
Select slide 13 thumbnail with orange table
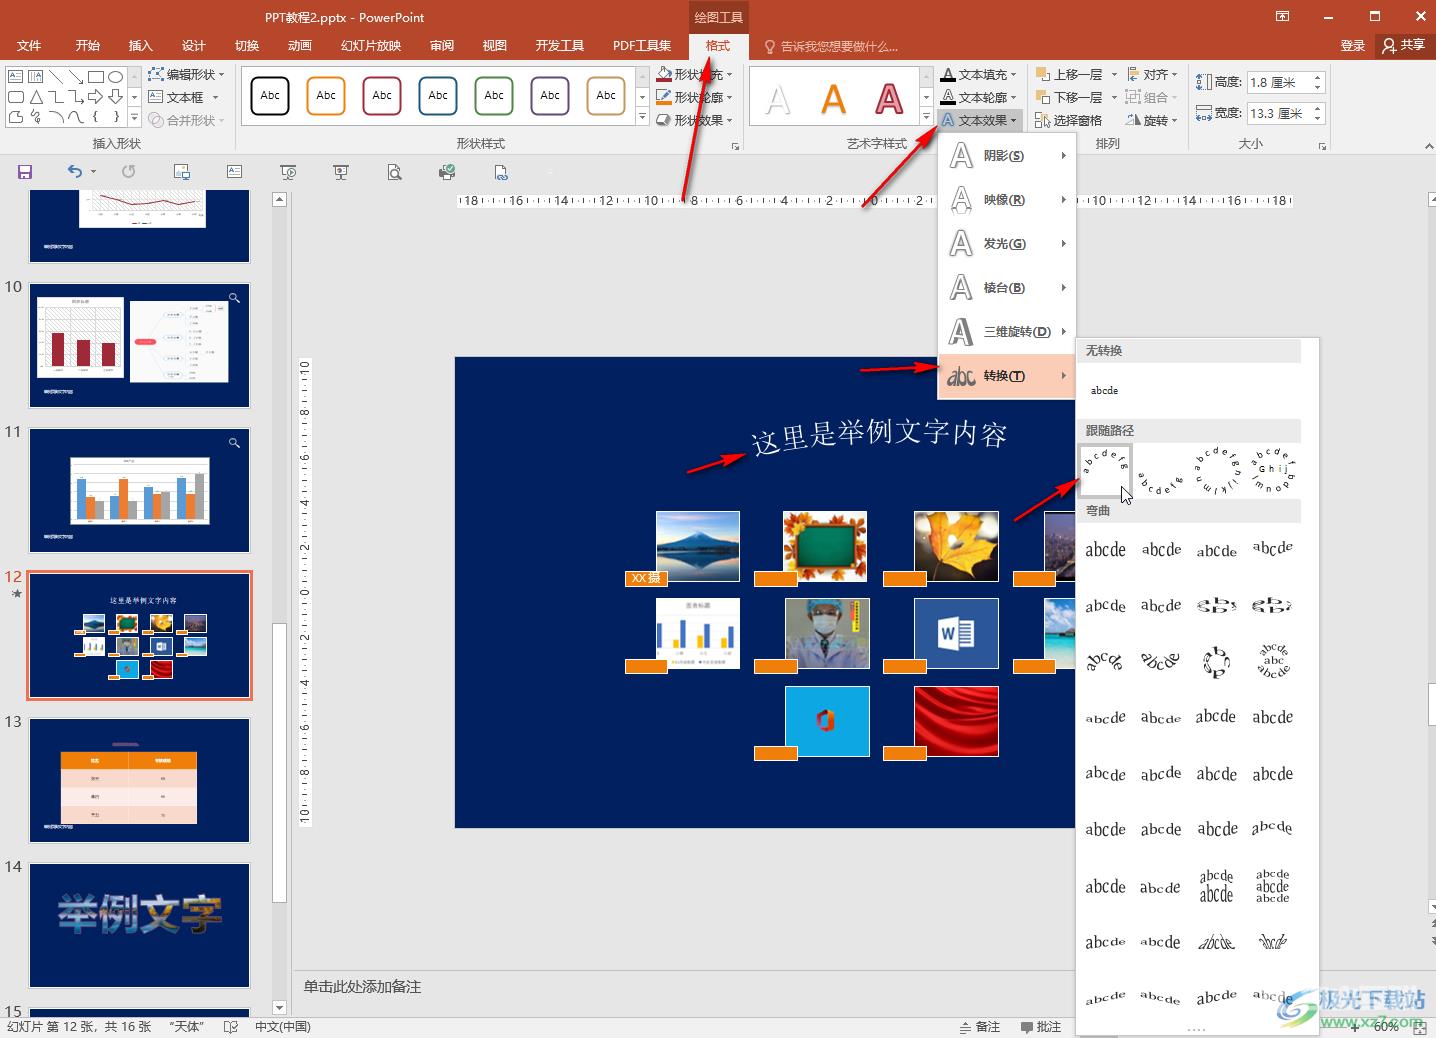pyautogui.click(x=140, y=780)
